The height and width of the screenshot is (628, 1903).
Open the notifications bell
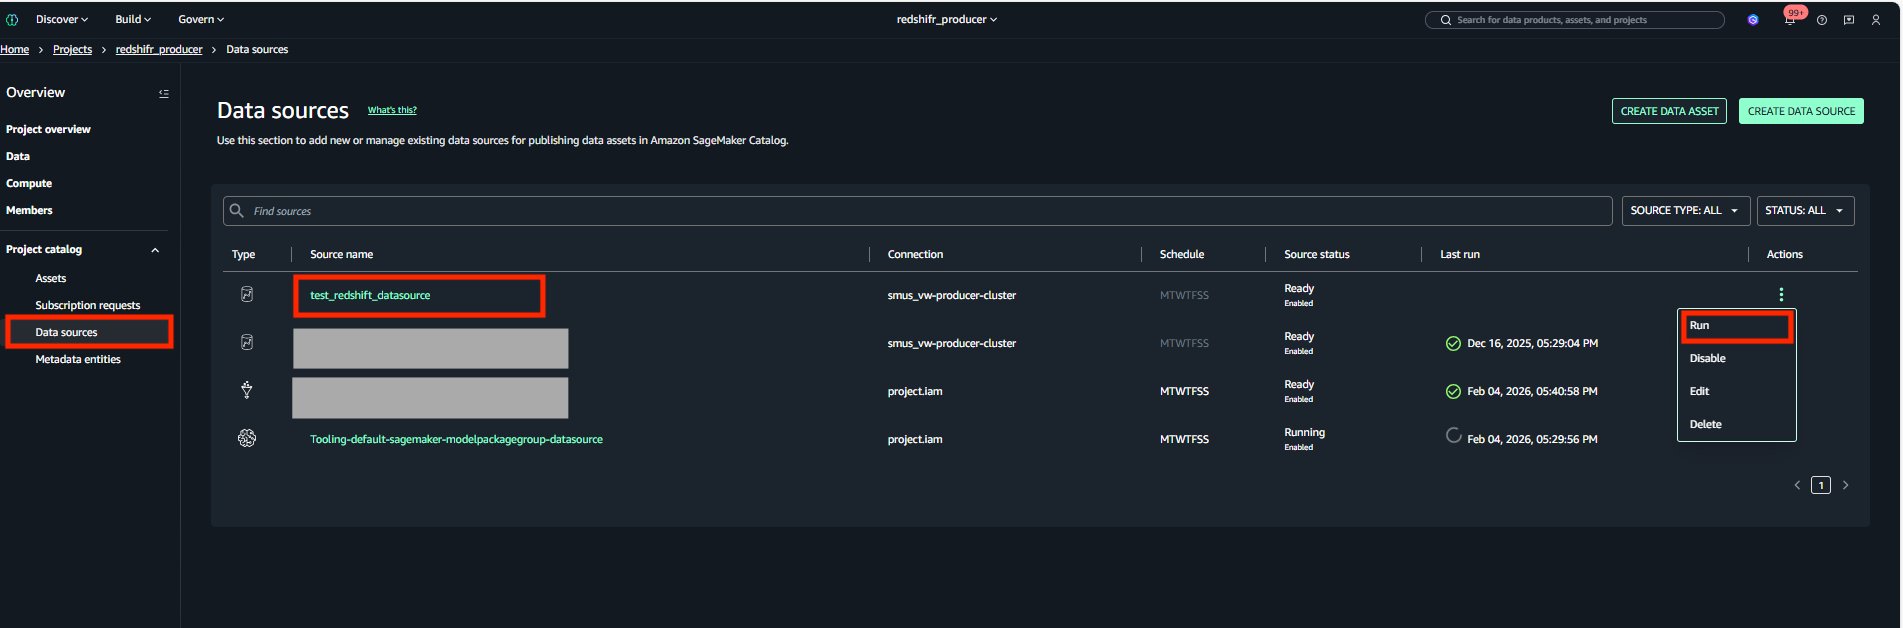coord(1790,20)
